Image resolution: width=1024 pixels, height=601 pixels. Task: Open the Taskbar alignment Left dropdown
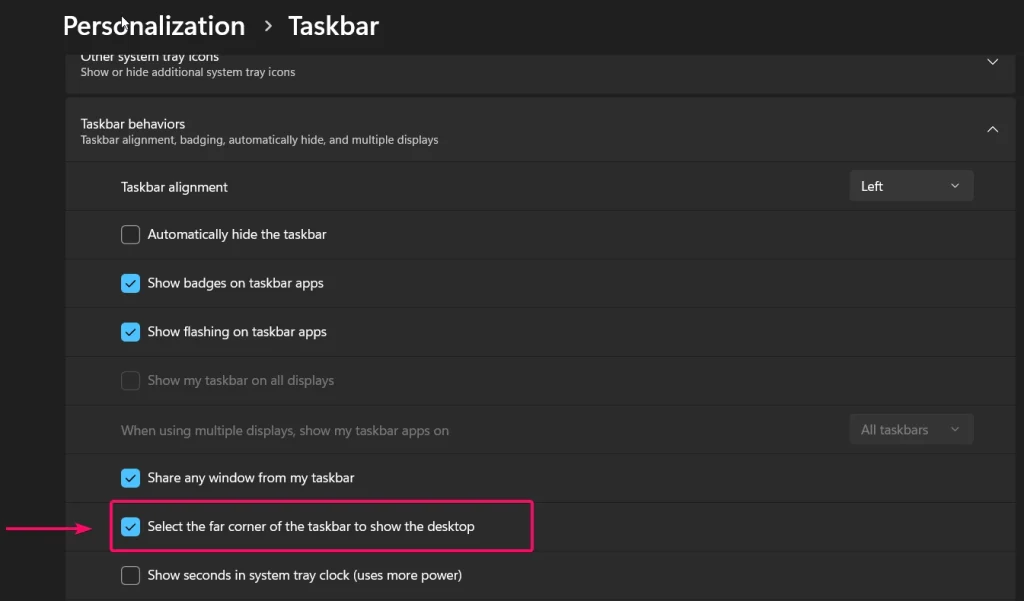(911, 186)
